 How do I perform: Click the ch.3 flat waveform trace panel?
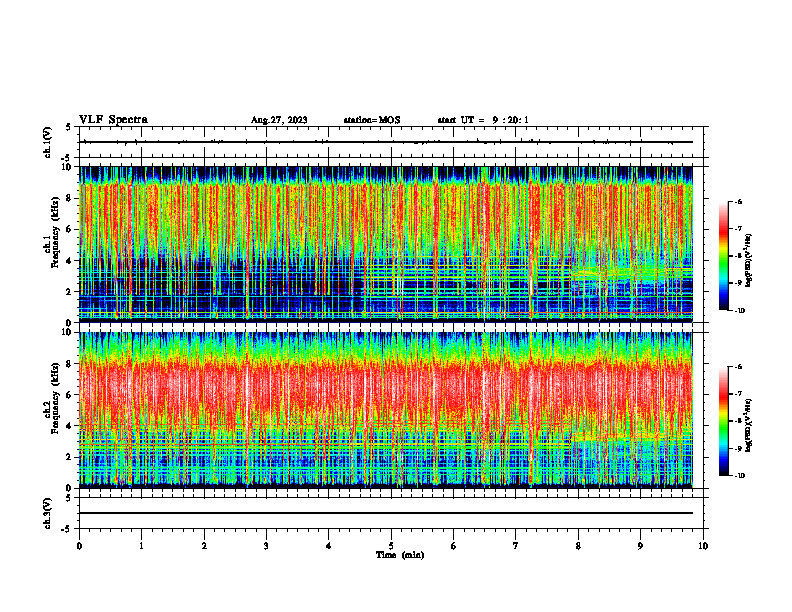391,513
